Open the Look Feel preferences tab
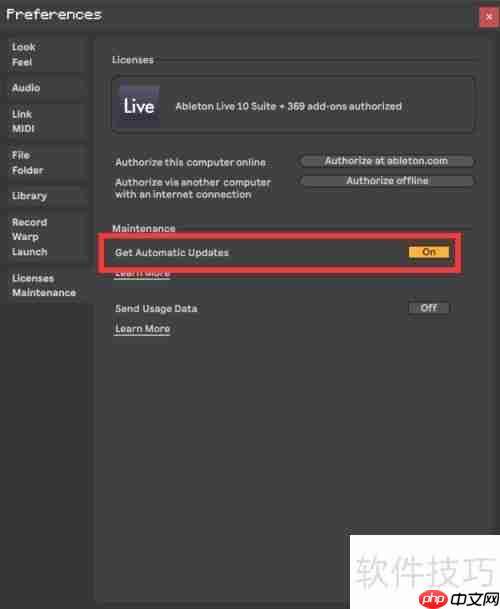The image size is (500, 609). tap(47, 55)
